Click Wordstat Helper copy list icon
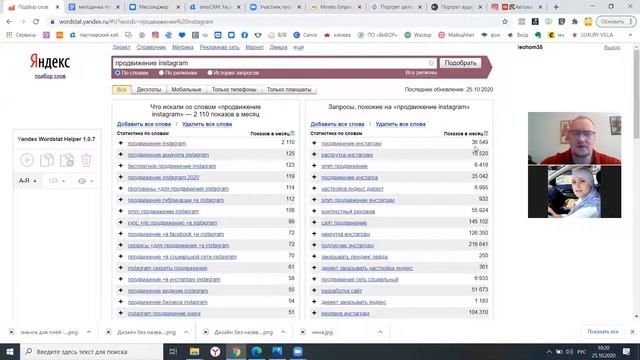This screenshot has height=360, width=640. click(47, 160)
